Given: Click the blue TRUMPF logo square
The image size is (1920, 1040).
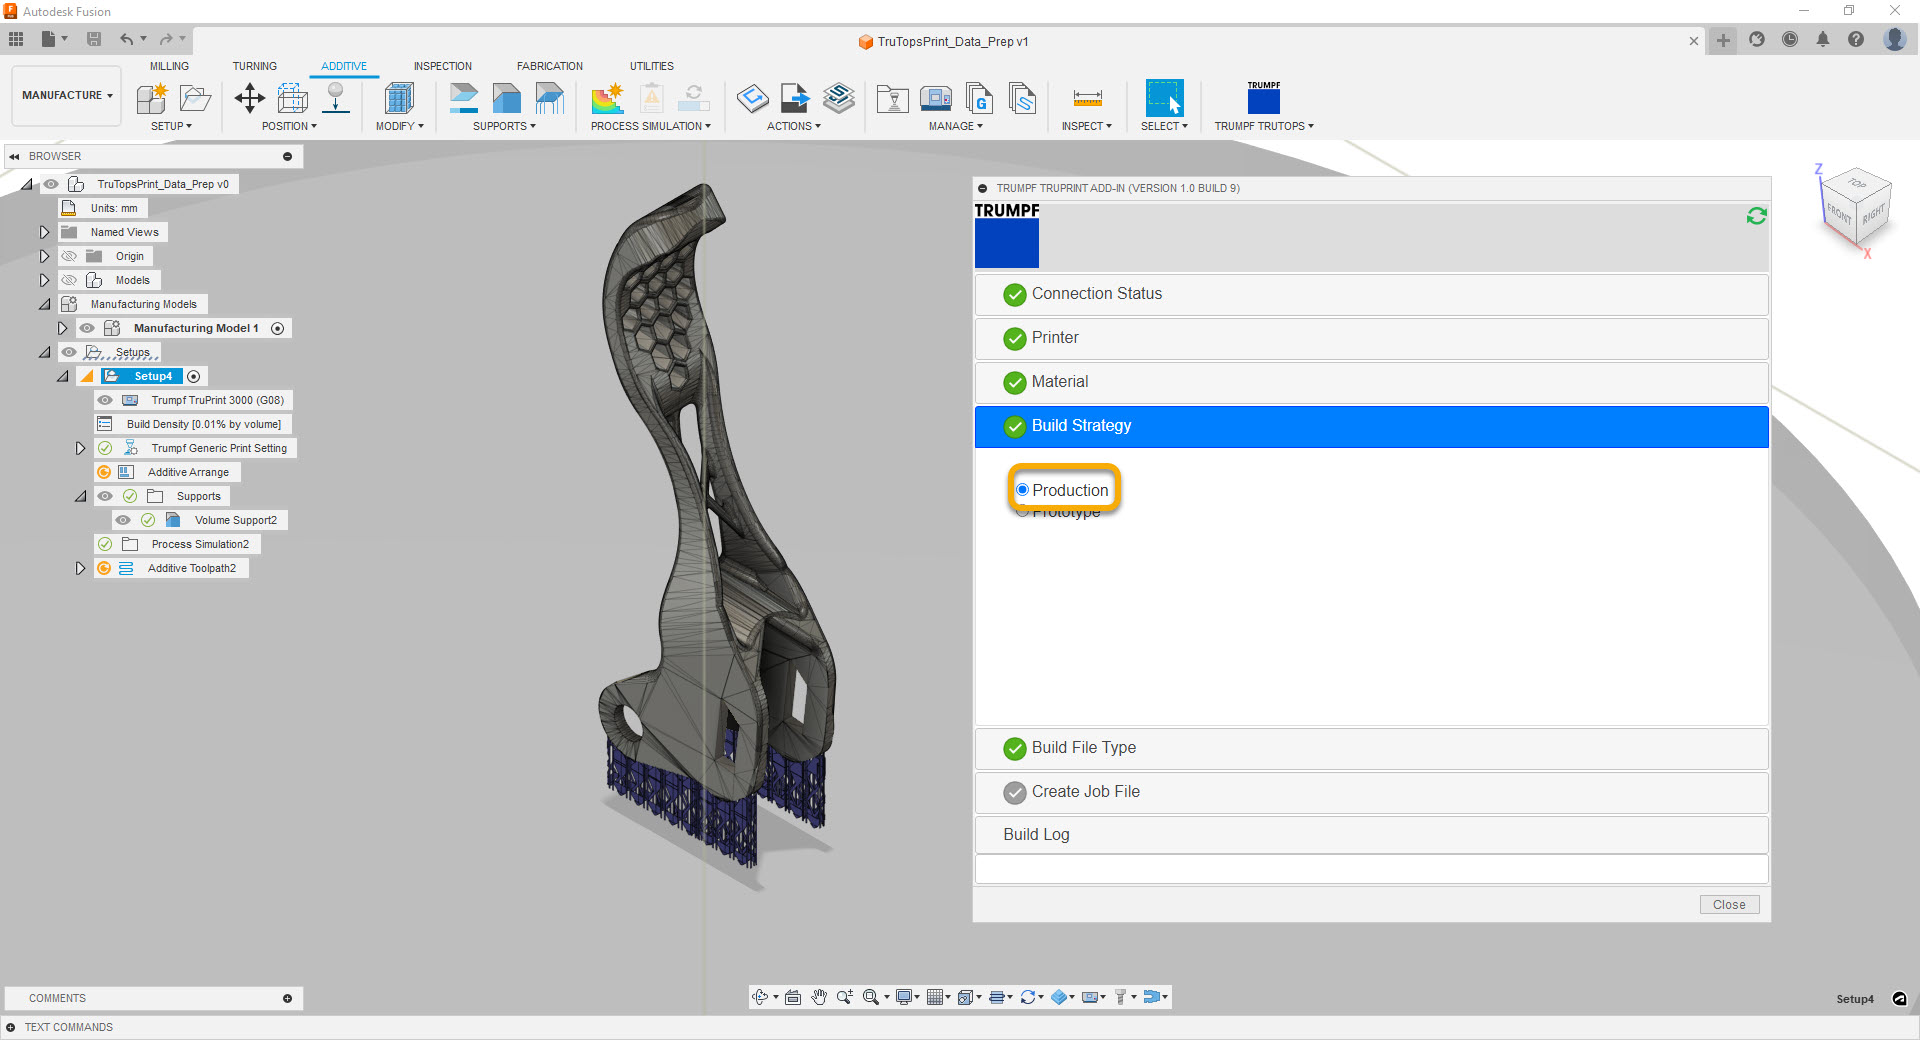Looking at the screenshot, I should (1006, 243).
